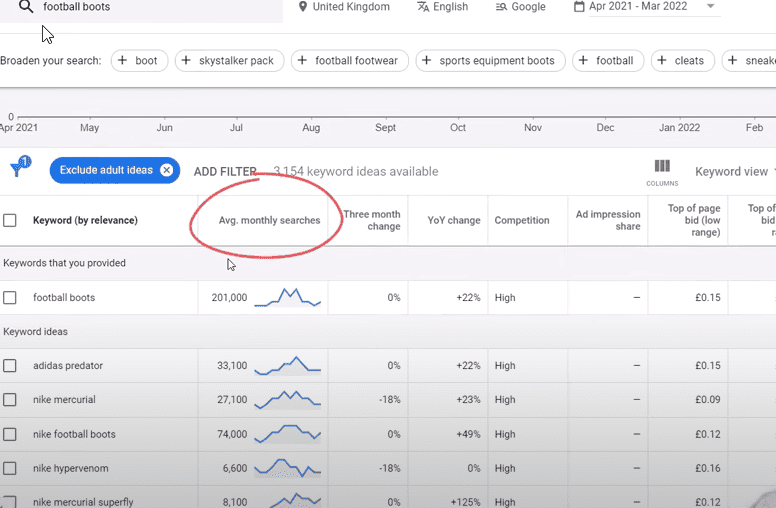
Task: Click the £0.09 top of page bid
Action: (708, 400)
